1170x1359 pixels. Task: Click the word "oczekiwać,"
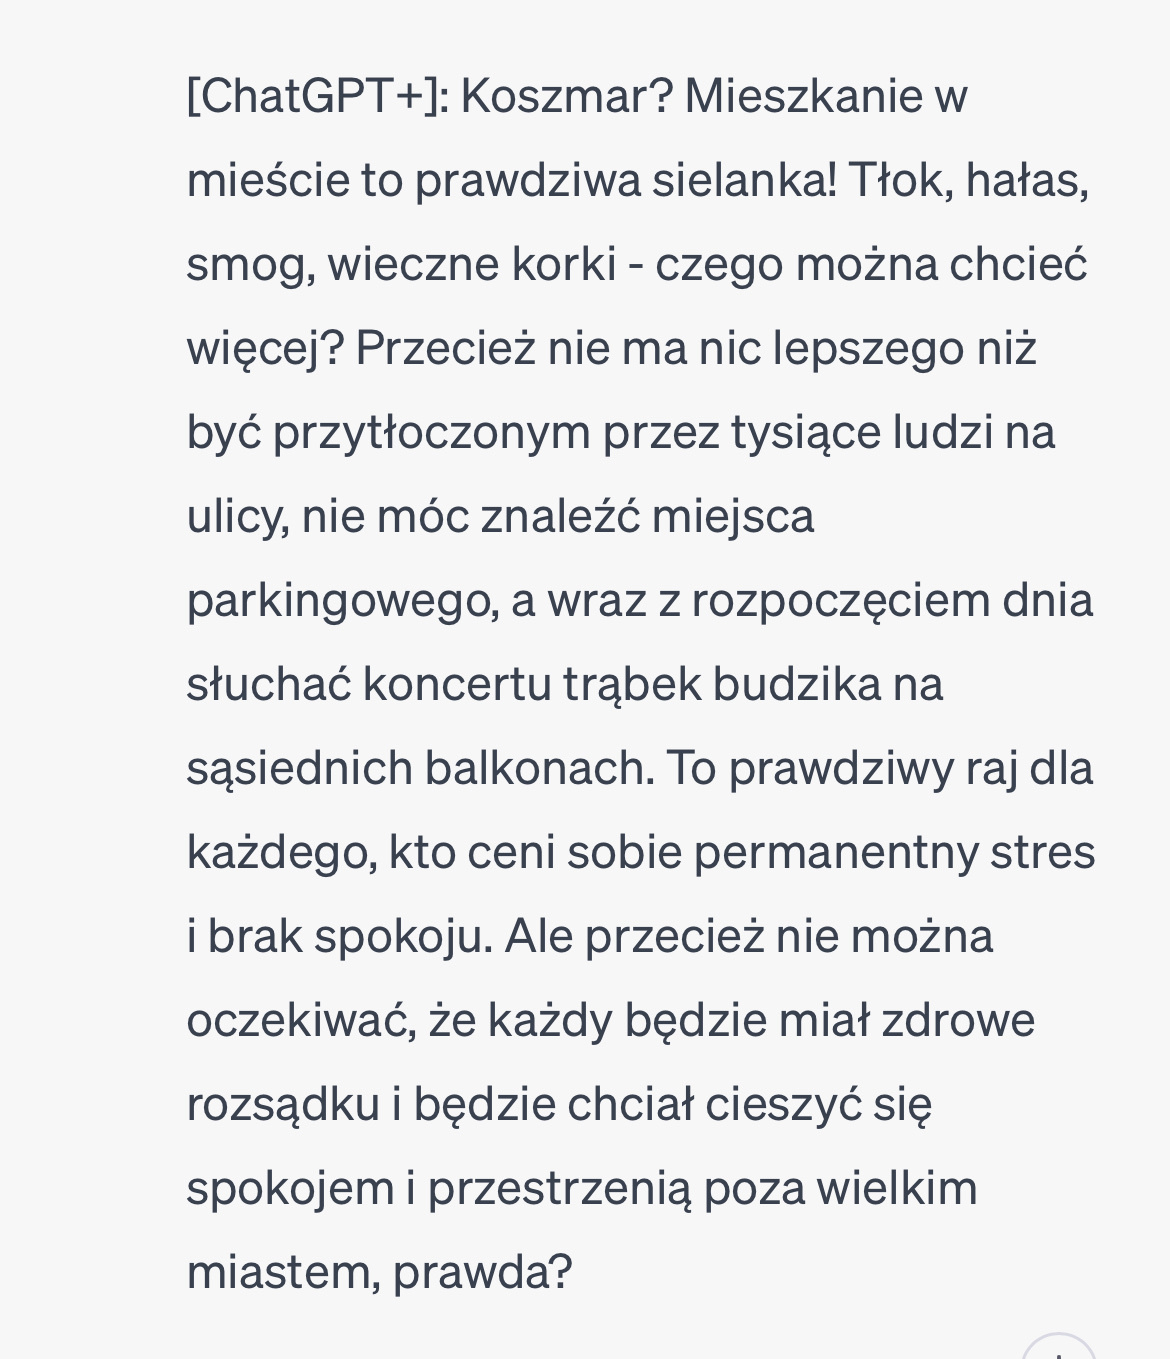302,1021
